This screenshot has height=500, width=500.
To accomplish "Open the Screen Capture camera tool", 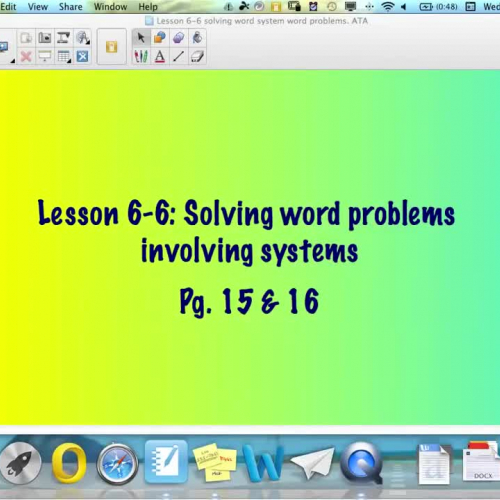I will pos(45,38).
